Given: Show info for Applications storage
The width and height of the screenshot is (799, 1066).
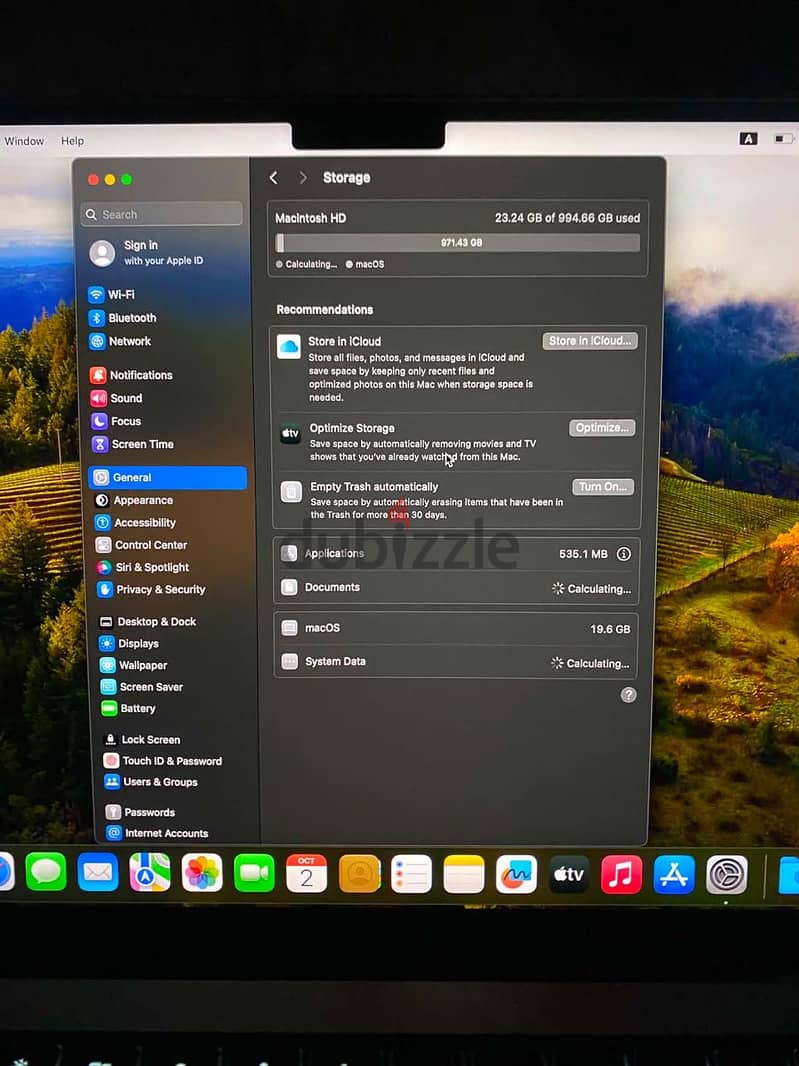Looking at the screenshot, I should [x=624, y=554].
